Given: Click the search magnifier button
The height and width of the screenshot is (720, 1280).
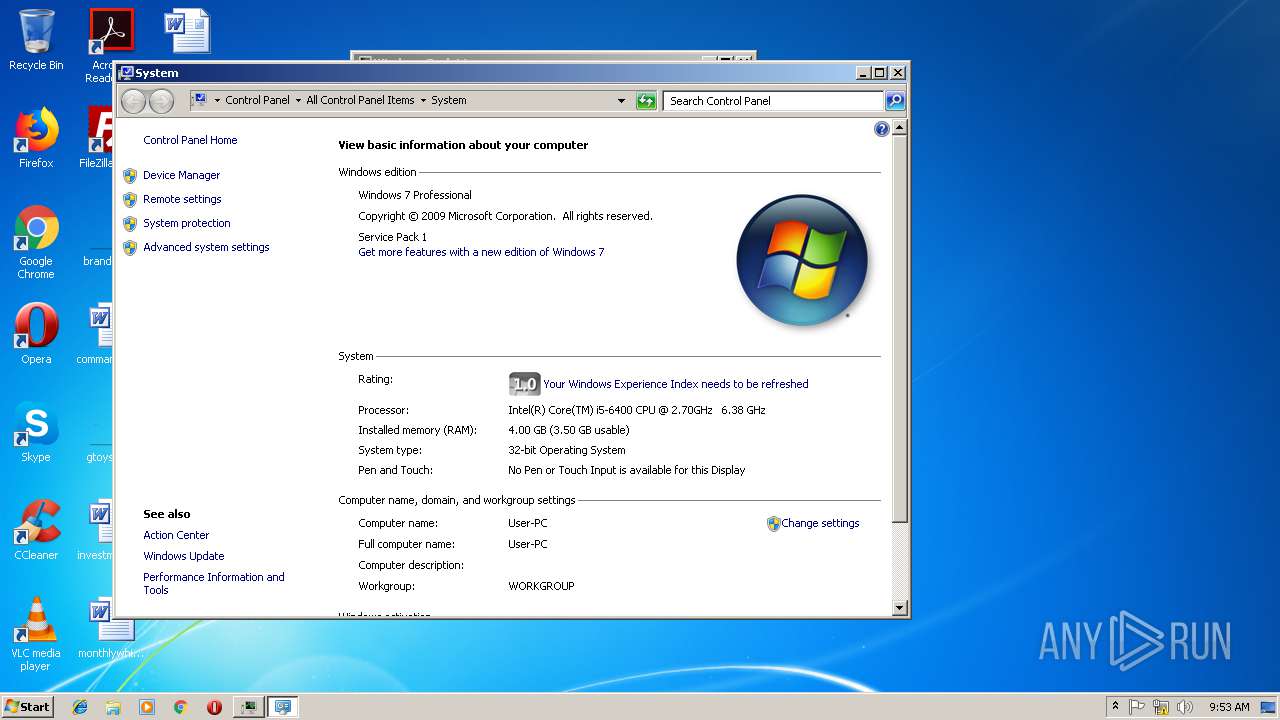Looking at the screenshot, I should (x=895, y=100).
